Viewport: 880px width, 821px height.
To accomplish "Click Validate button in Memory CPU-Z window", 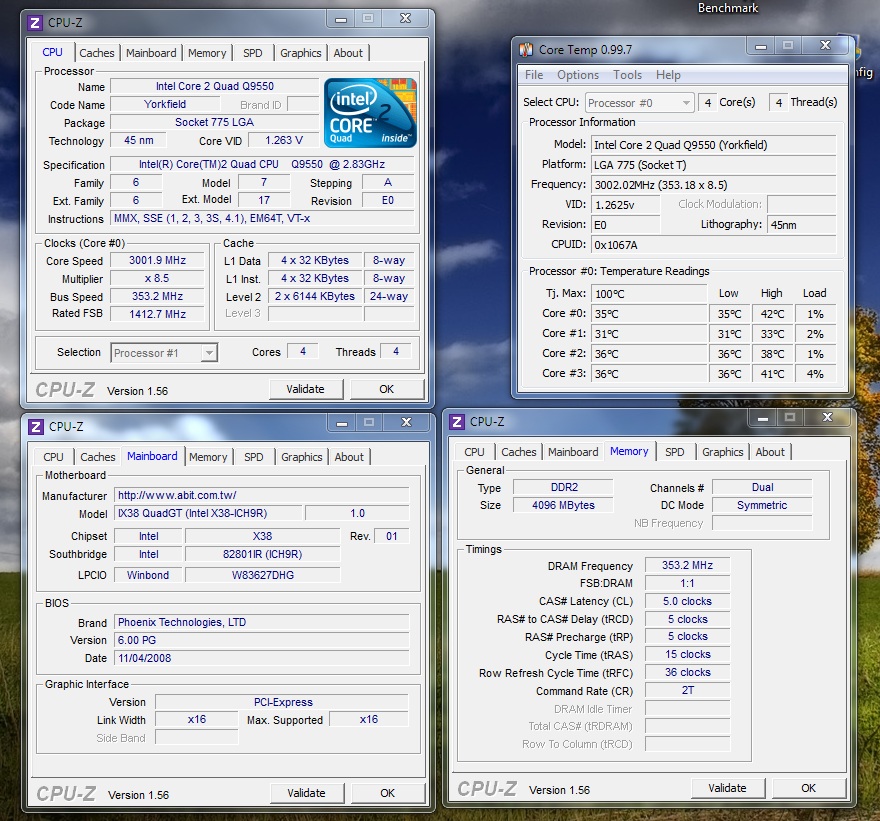I will coord(727,788).
